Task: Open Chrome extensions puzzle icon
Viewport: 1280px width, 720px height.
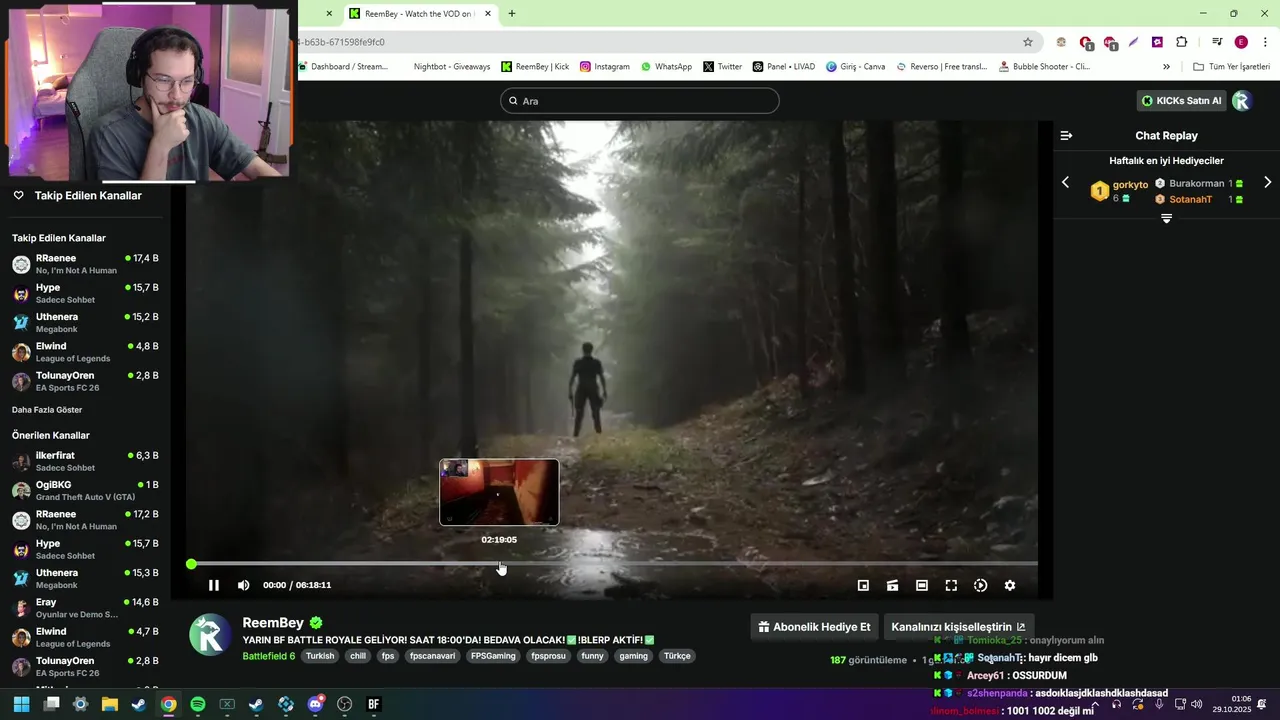Action: click(1181, 42)
